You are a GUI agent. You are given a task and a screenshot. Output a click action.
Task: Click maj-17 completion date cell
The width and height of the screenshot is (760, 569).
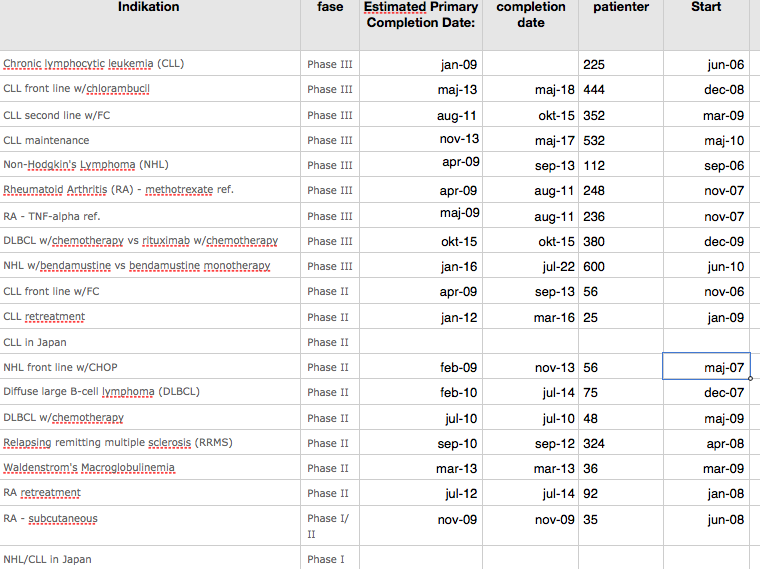[531, 140]
